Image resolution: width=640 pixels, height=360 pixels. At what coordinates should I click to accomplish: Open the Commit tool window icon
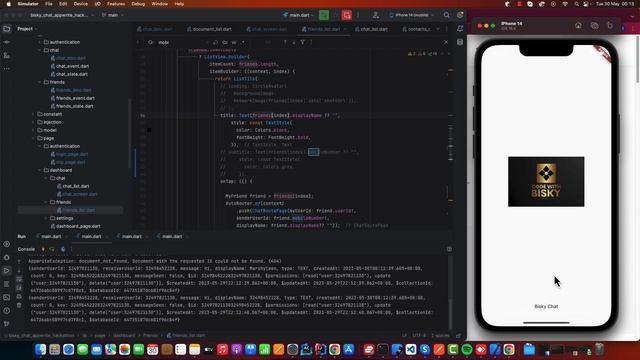pyautogui.click(x=7, y=42)
